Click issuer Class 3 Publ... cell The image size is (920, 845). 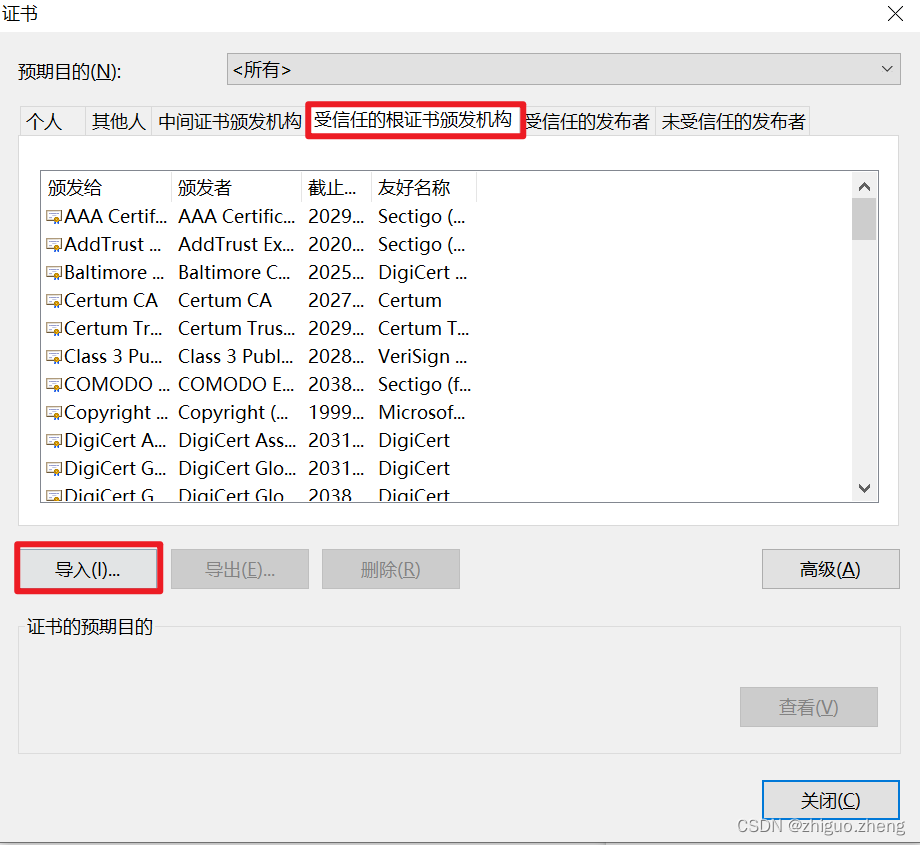click(x=235, y=356)
